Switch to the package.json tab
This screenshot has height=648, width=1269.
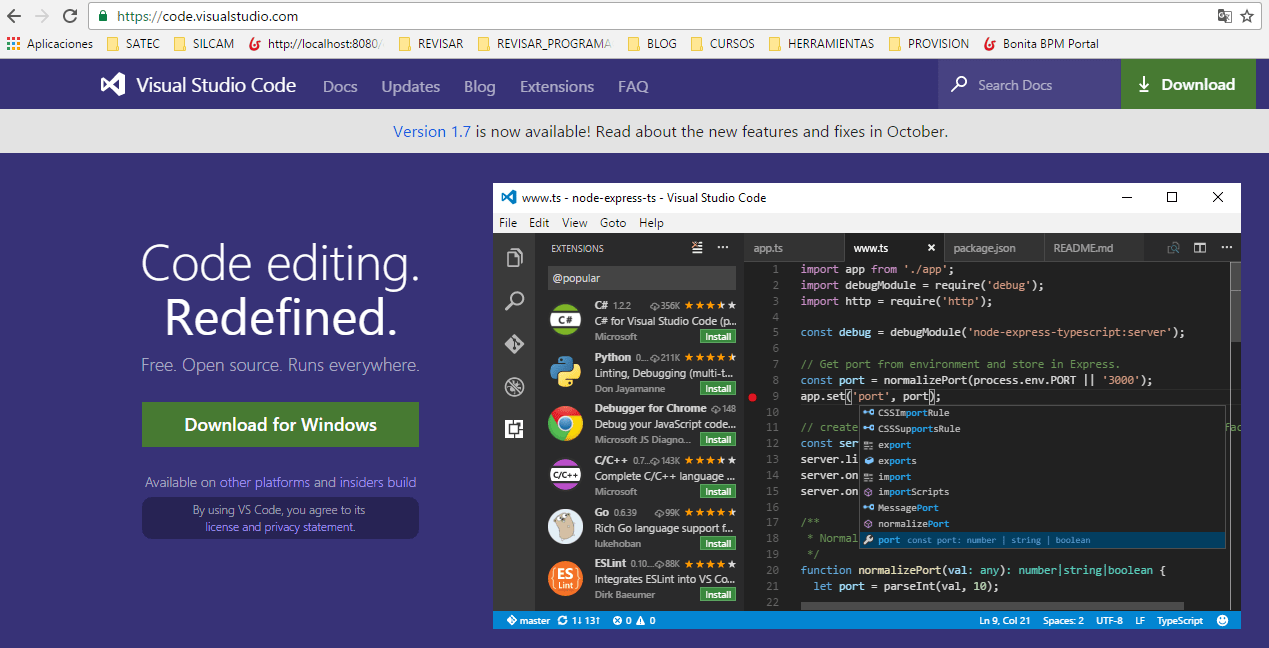pyautogui.click(x=992, y=248)
